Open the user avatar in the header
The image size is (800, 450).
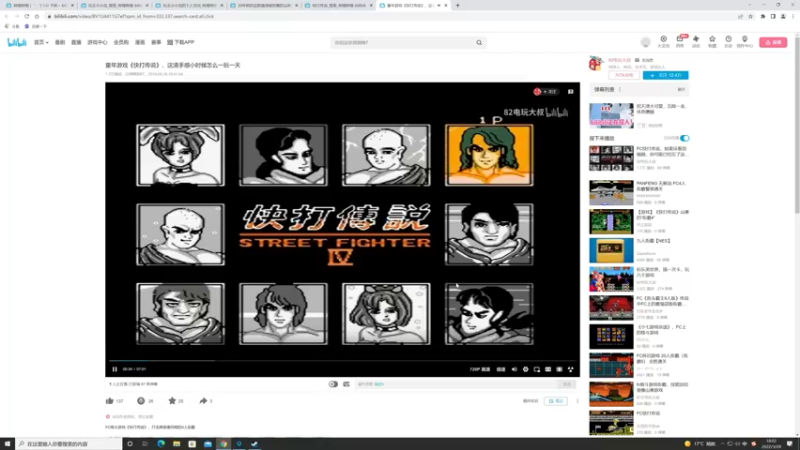click(645, 42)
